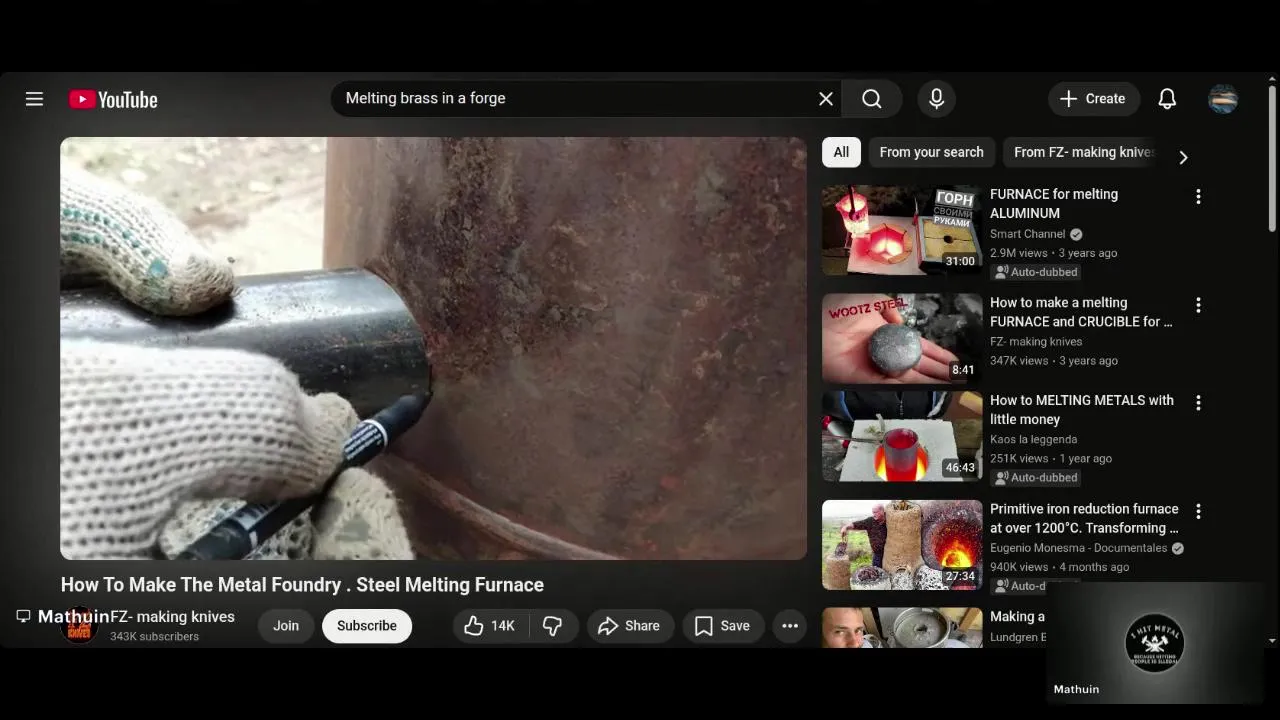Click the Mathuin webcam overlay logo
Image resolution: width=1280 pixels, height=720 pixels.
click(x=1154, y=641)
